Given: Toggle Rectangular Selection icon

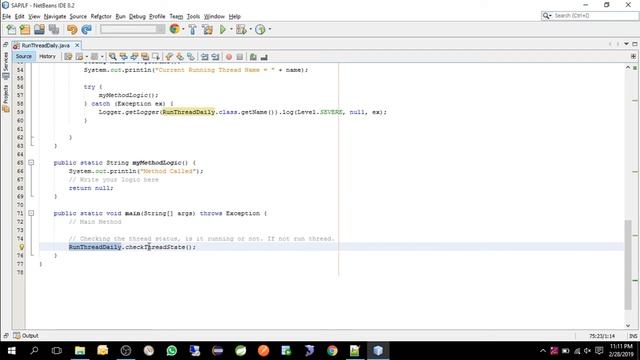Looking at the screenshot, I should coord(156,57).
